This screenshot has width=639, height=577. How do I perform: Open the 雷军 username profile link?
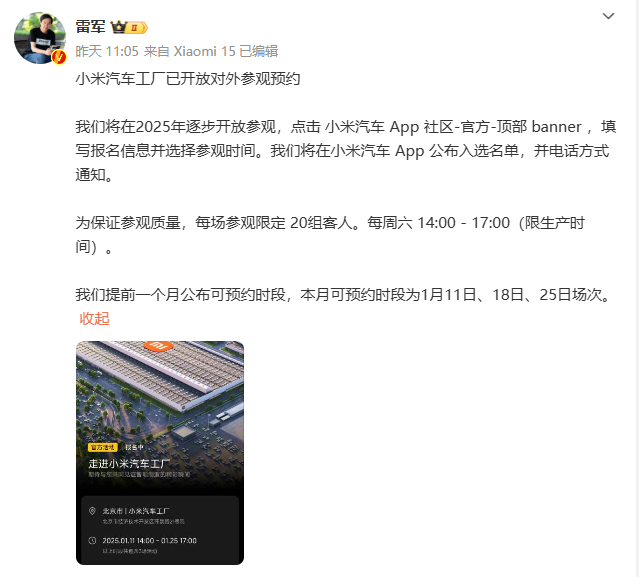pos(90,27)
